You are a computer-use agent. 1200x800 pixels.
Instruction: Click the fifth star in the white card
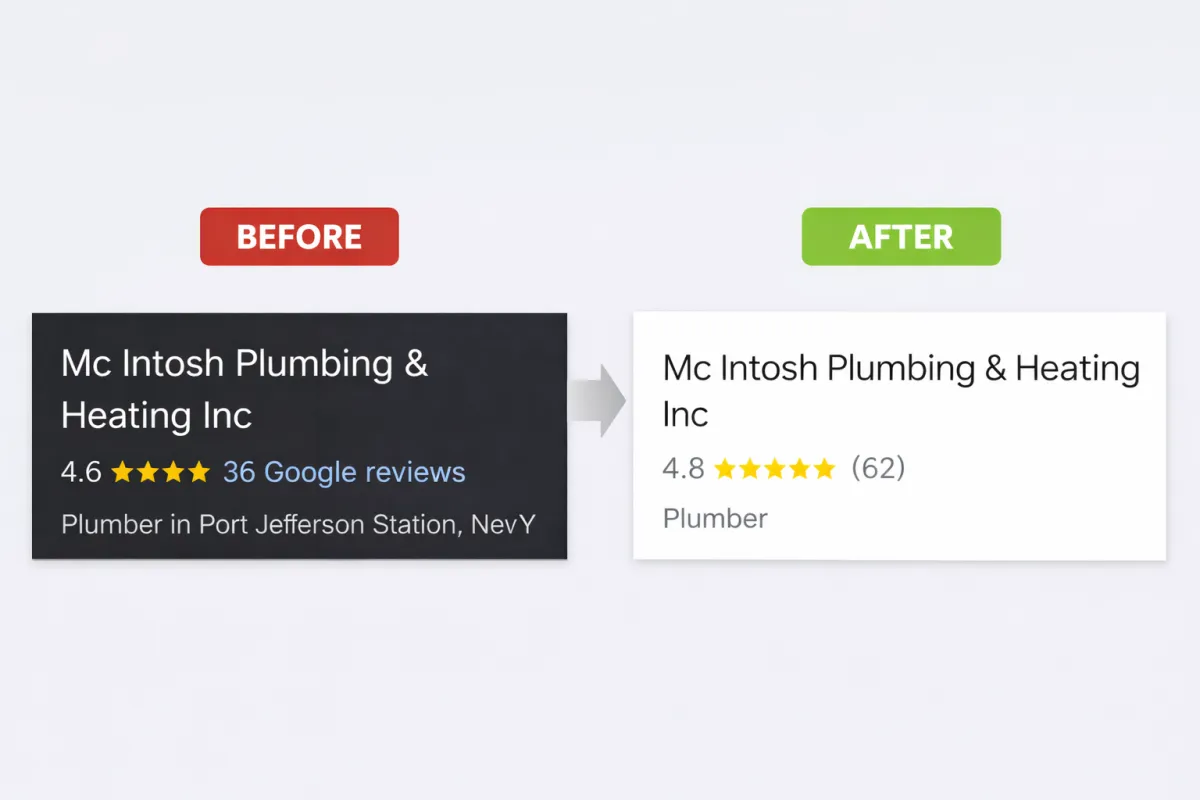[824, 468]
